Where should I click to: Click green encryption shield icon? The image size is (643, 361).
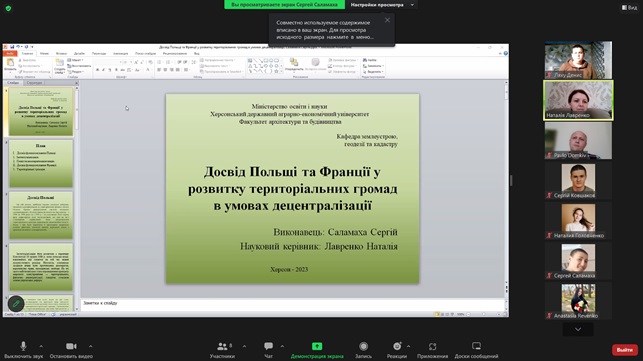[8, 8]
